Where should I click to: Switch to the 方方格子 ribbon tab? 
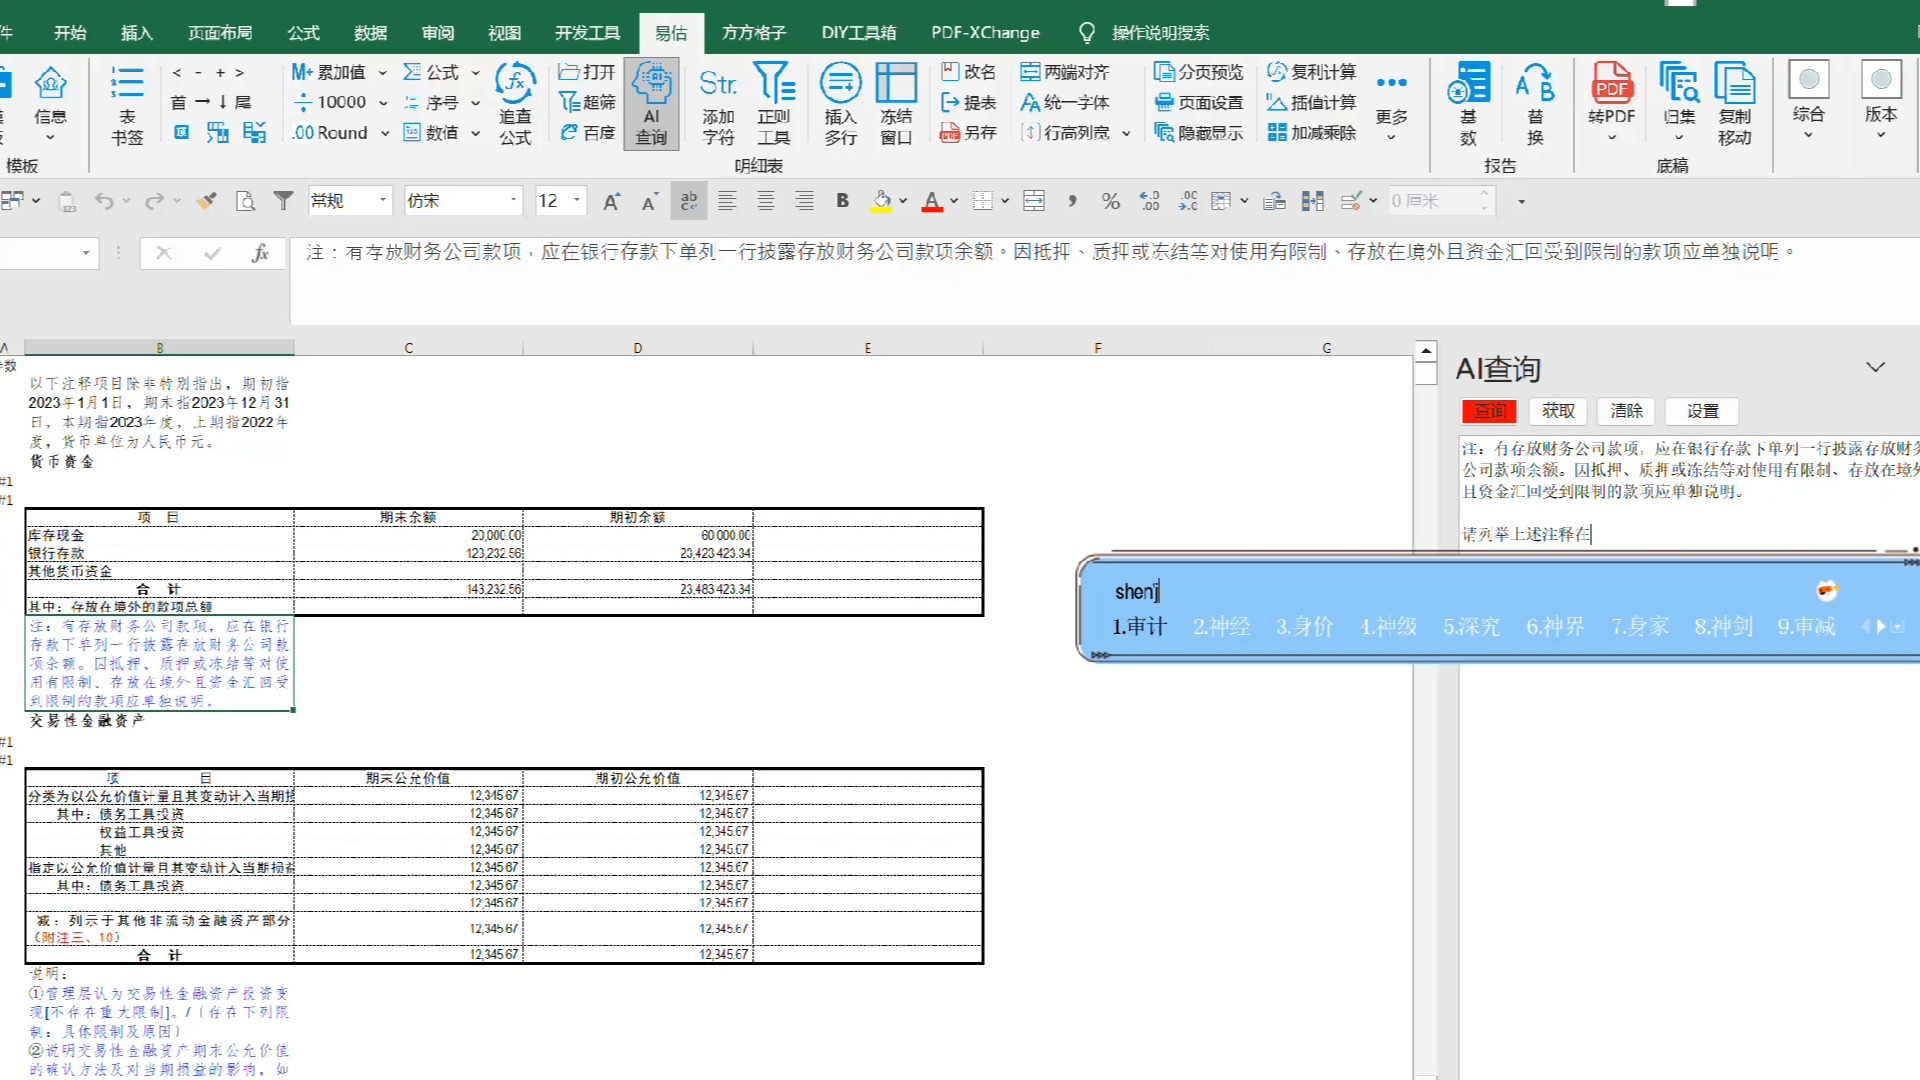754,33
